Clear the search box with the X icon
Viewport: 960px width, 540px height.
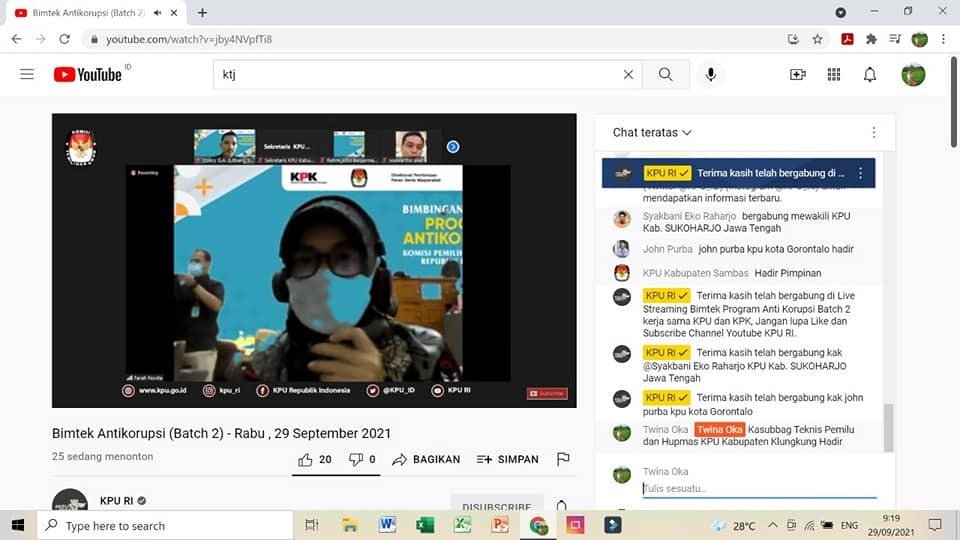(x=628, y=74)
